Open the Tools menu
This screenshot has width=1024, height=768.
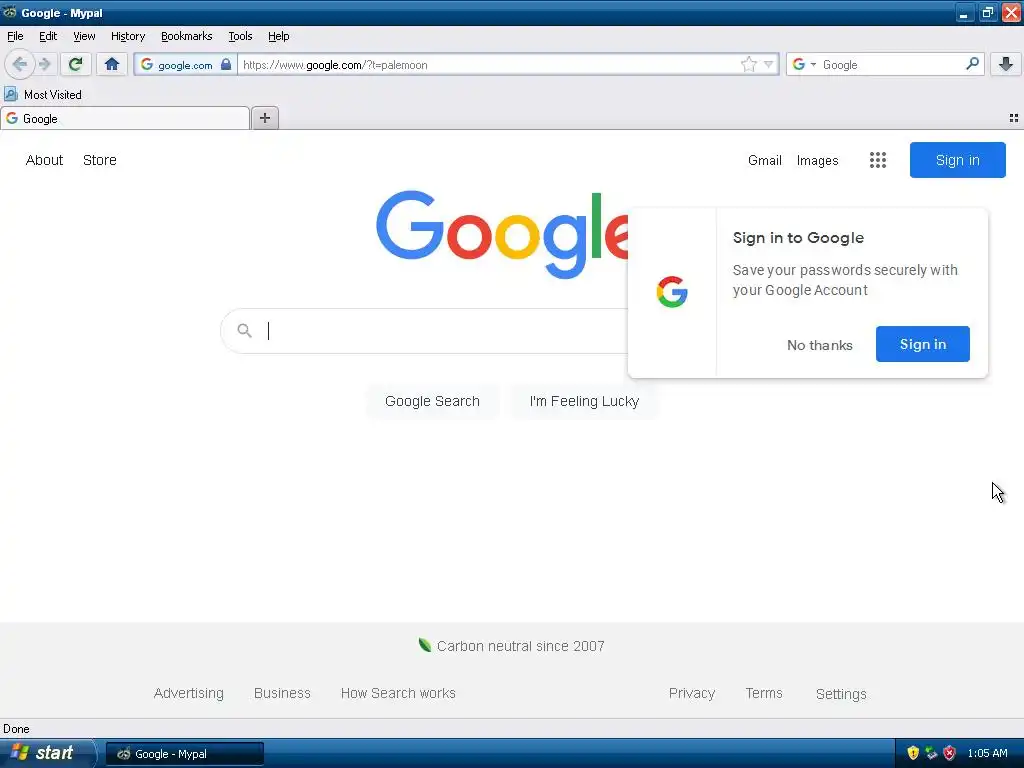coord(240,36)
